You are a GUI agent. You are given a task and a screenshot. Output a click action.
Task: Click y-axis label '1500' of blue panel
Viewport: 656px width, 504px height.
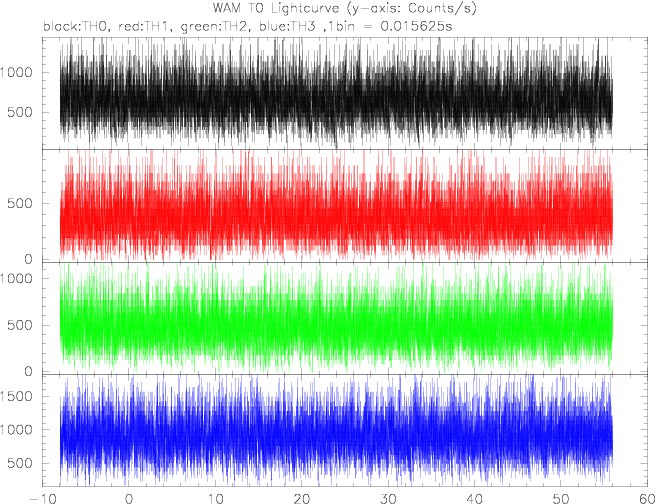pos(16,396)
